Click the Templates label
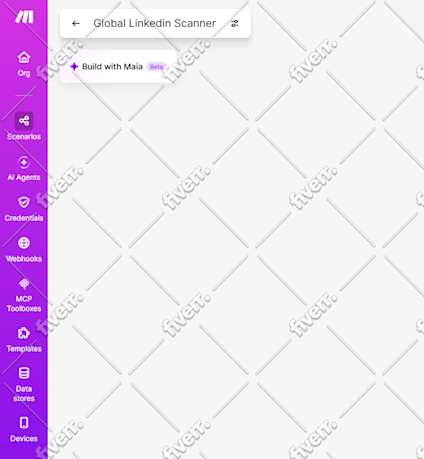The width and height of the screenshot is (424, 459). click(24, 349)
